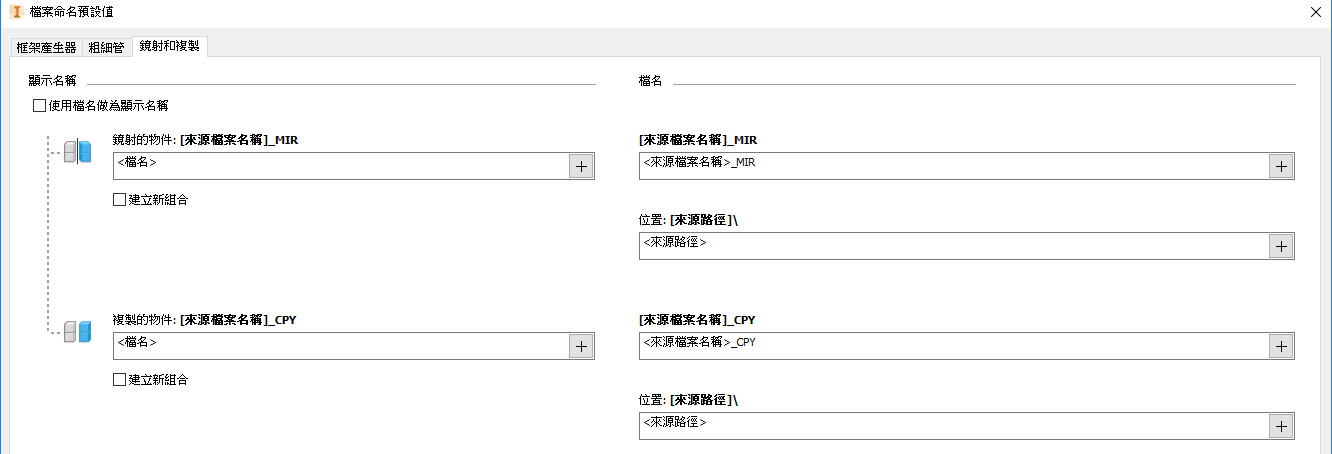Click the plus button beside copied object display name
Viewport: 1332px width, 454px height.
point(581,346)
